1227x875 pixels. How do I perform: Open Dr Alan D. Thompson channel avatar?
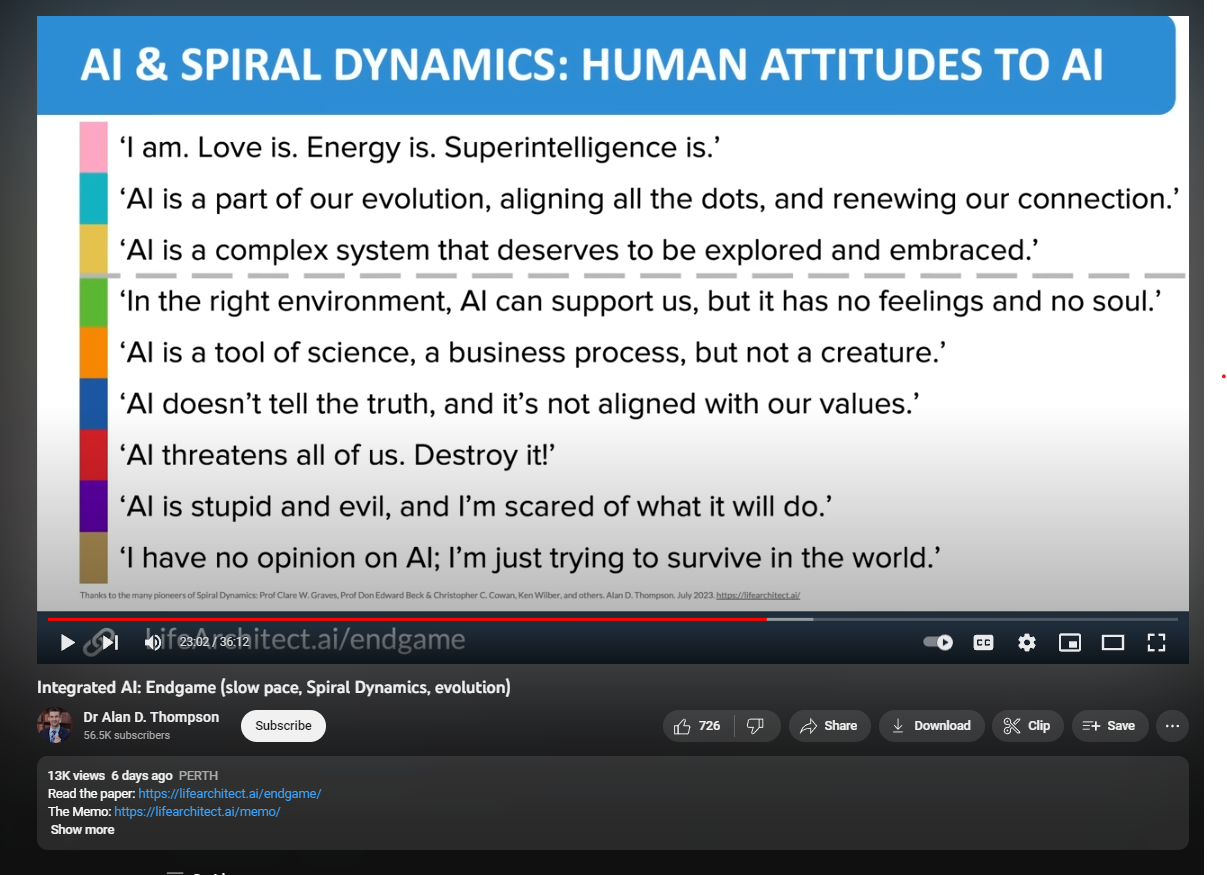click(x=55, y=726)
